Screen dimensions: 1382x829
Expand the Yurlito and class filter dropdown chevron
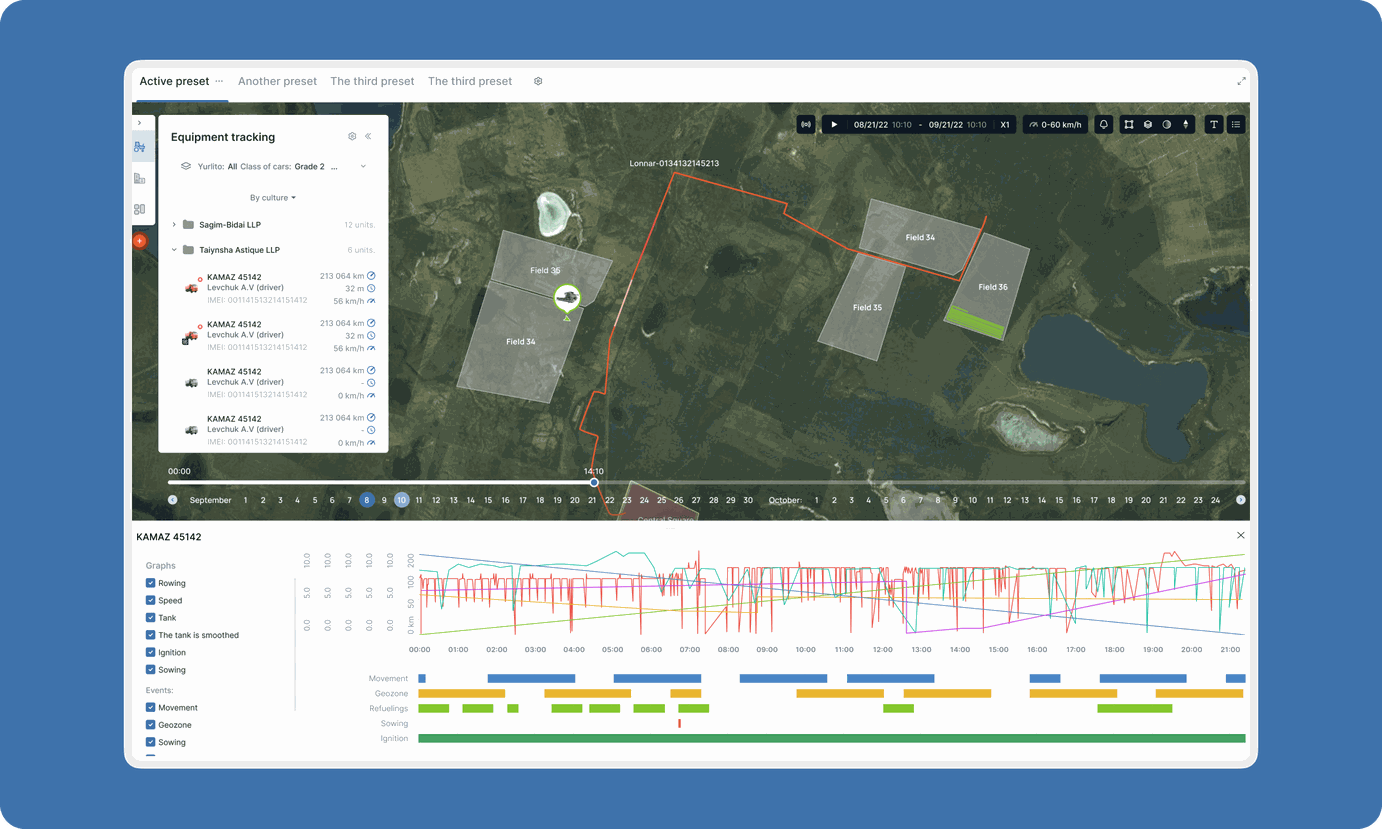click(x=363, y=167)
